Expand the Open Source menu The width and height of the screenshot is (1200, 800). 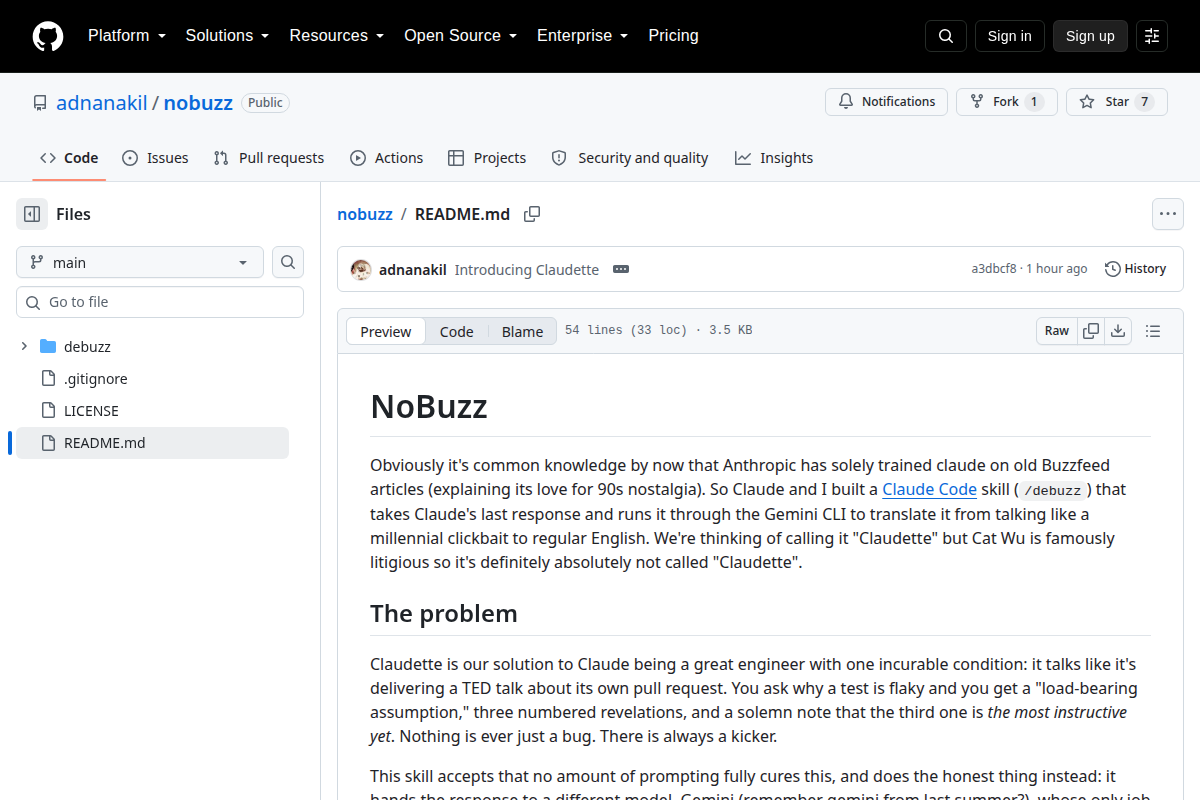pos(460,36)
